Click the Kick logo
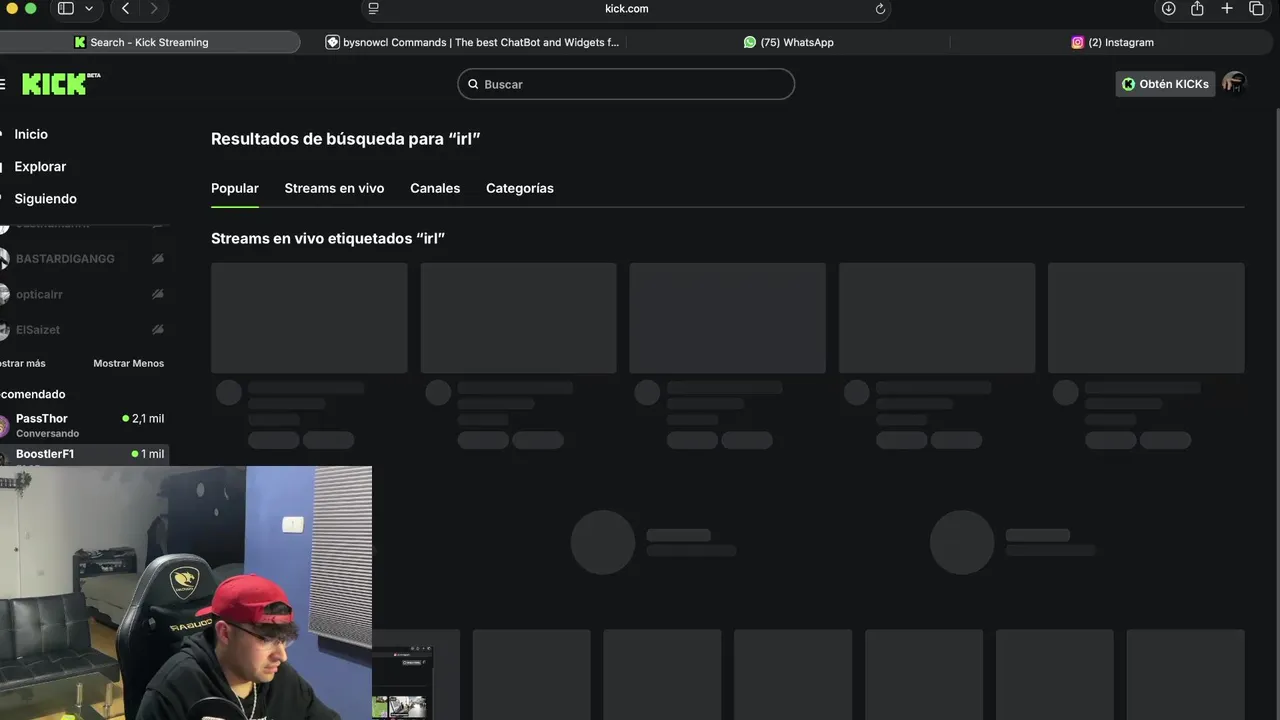 (61, 84)
